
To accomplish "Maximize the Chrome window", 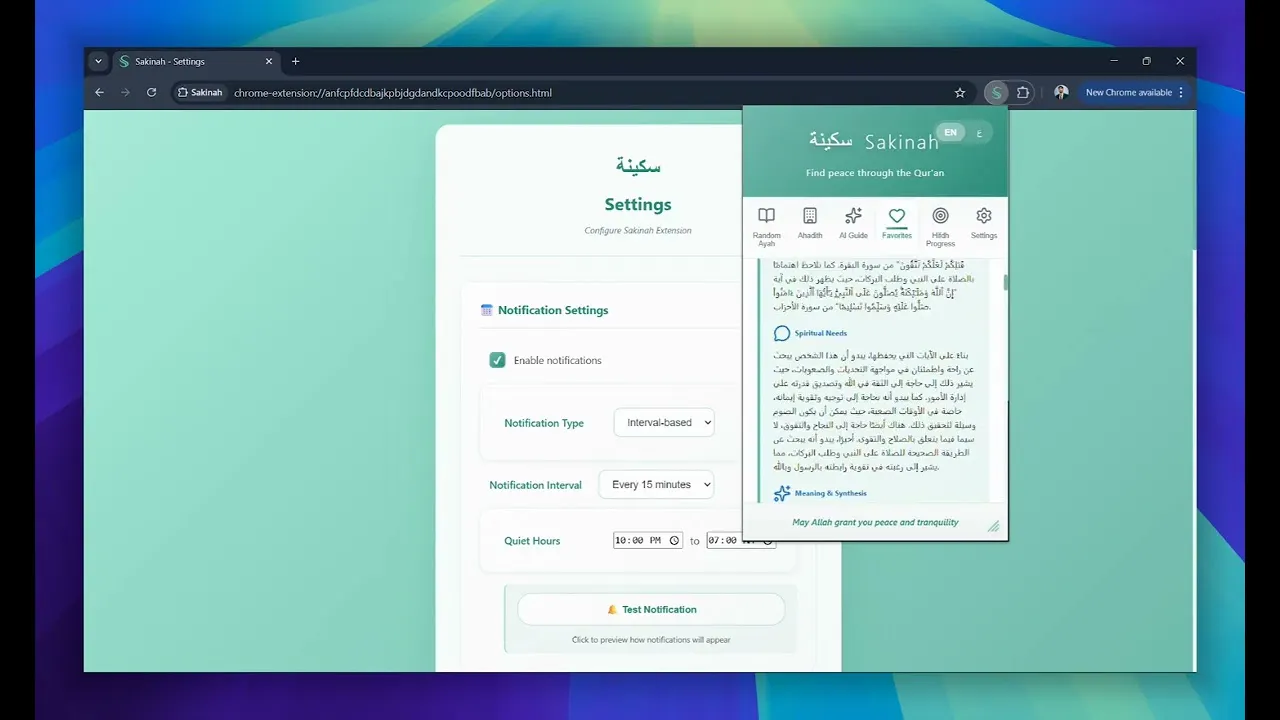I will pos(1147,61).
